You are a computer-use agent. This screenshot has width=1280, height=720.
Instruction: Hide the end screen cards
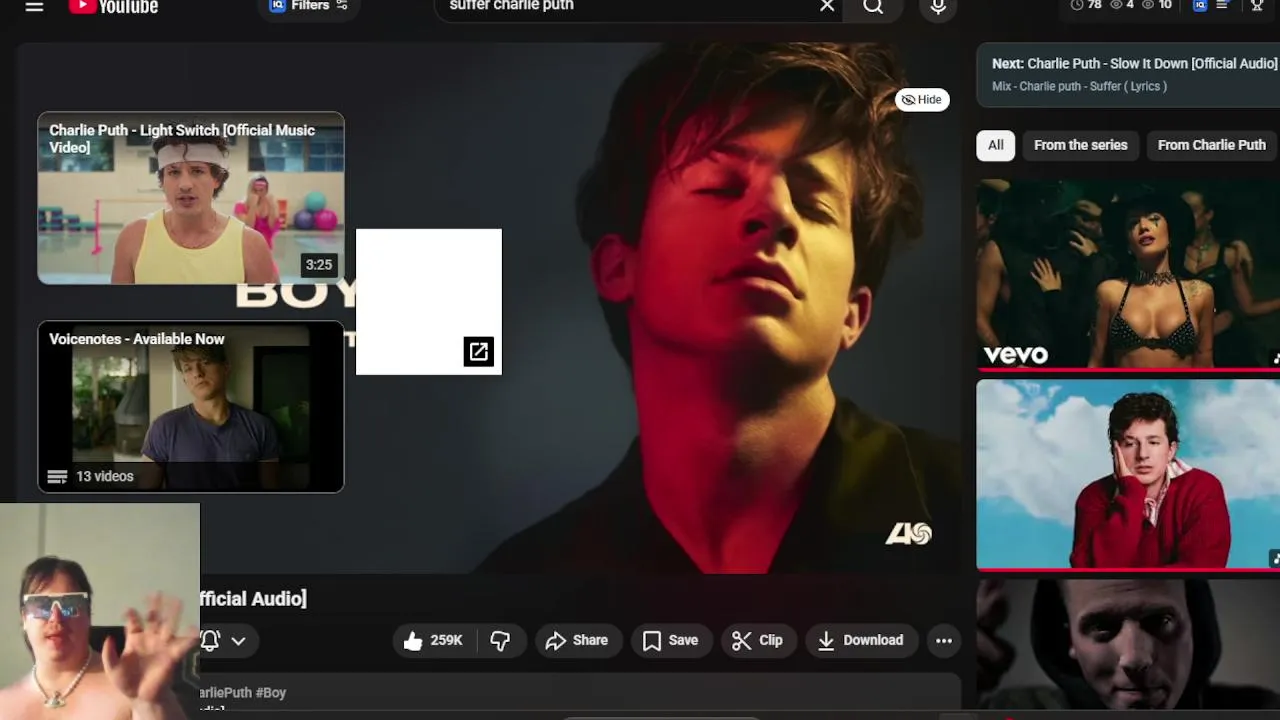coord(922,99)
